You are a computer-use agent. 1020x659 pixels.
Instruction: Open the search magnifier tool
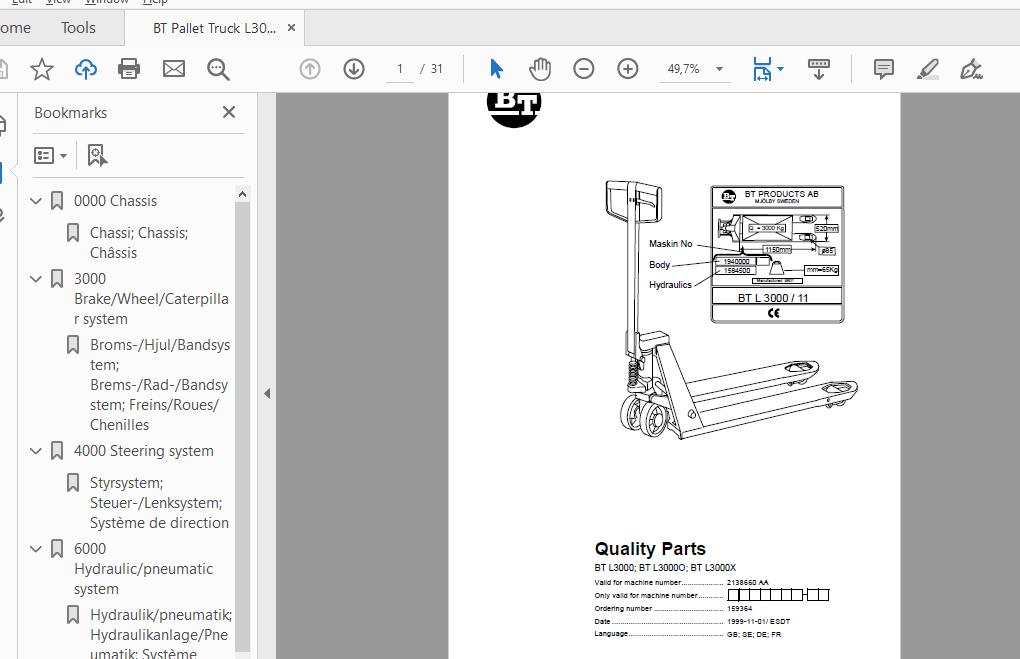tap(218, 69)
